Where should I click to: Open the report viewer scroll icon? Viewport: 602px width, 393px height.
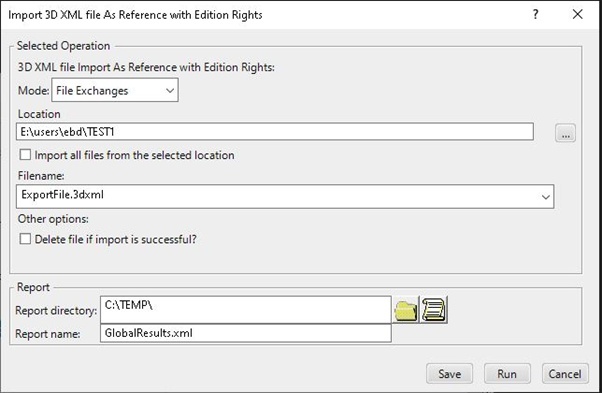pos(434,310)
